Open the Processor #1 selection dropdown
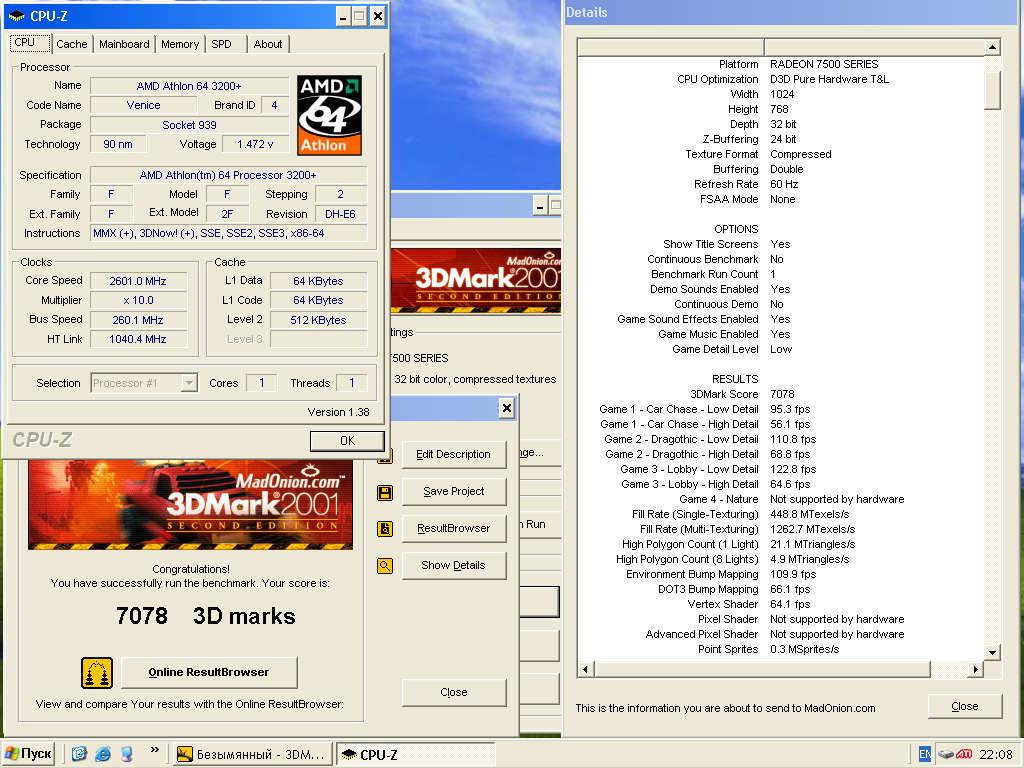 (x=189, y=383)
